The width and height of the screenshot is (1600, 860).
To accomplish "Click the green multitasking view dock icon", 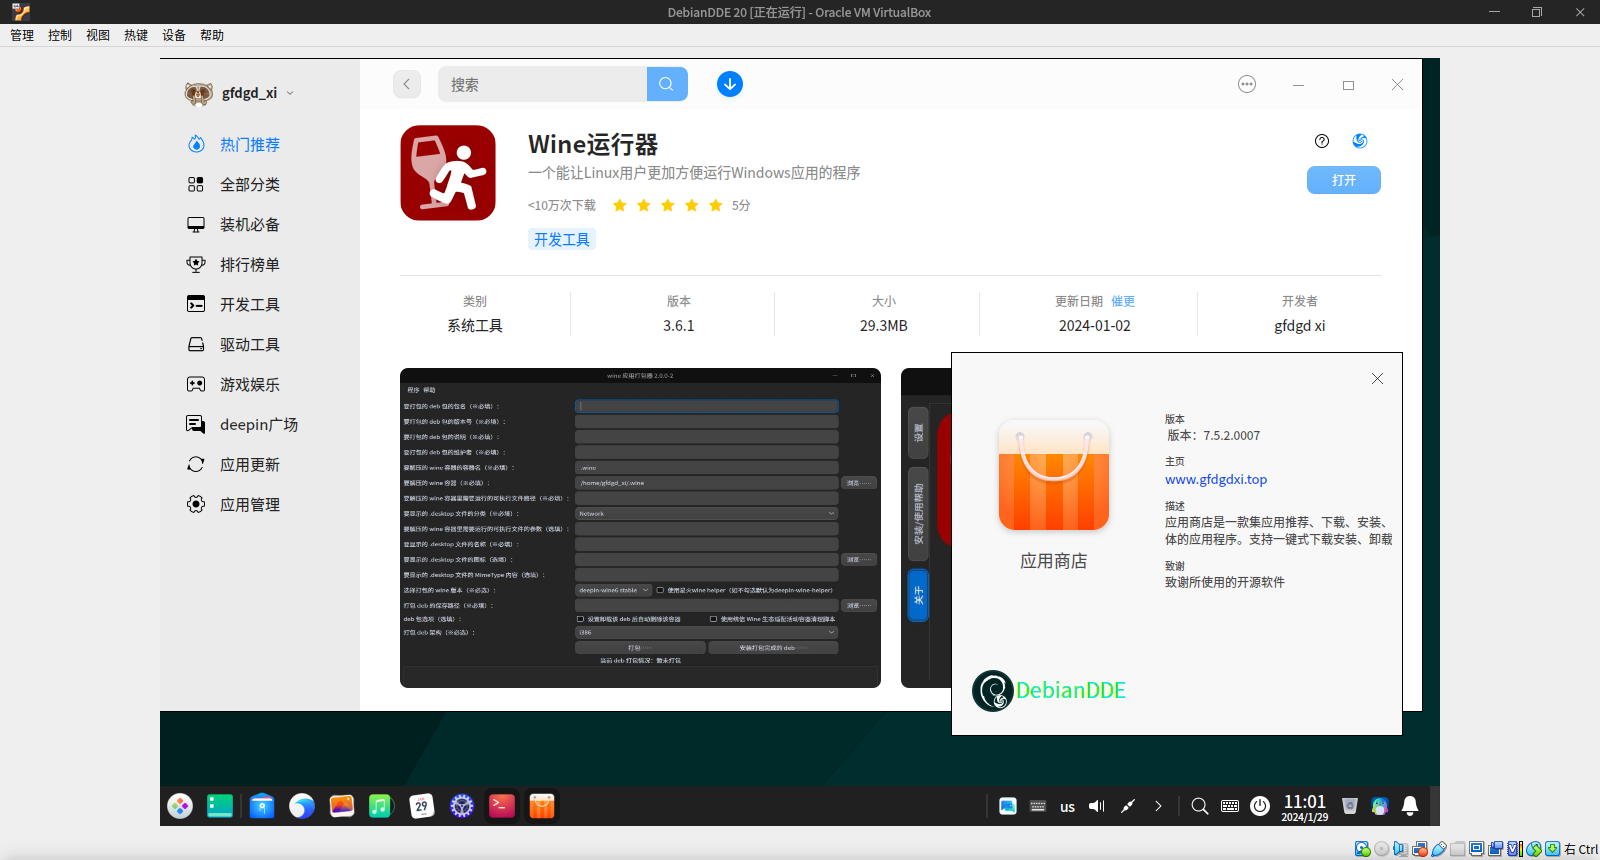I will point(220,806).
